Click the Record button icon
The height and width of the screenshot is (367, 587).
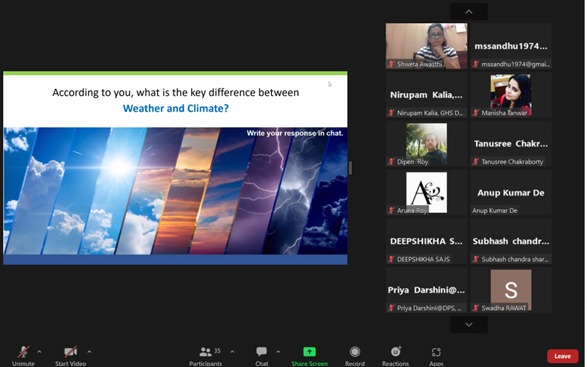point(355,352)
